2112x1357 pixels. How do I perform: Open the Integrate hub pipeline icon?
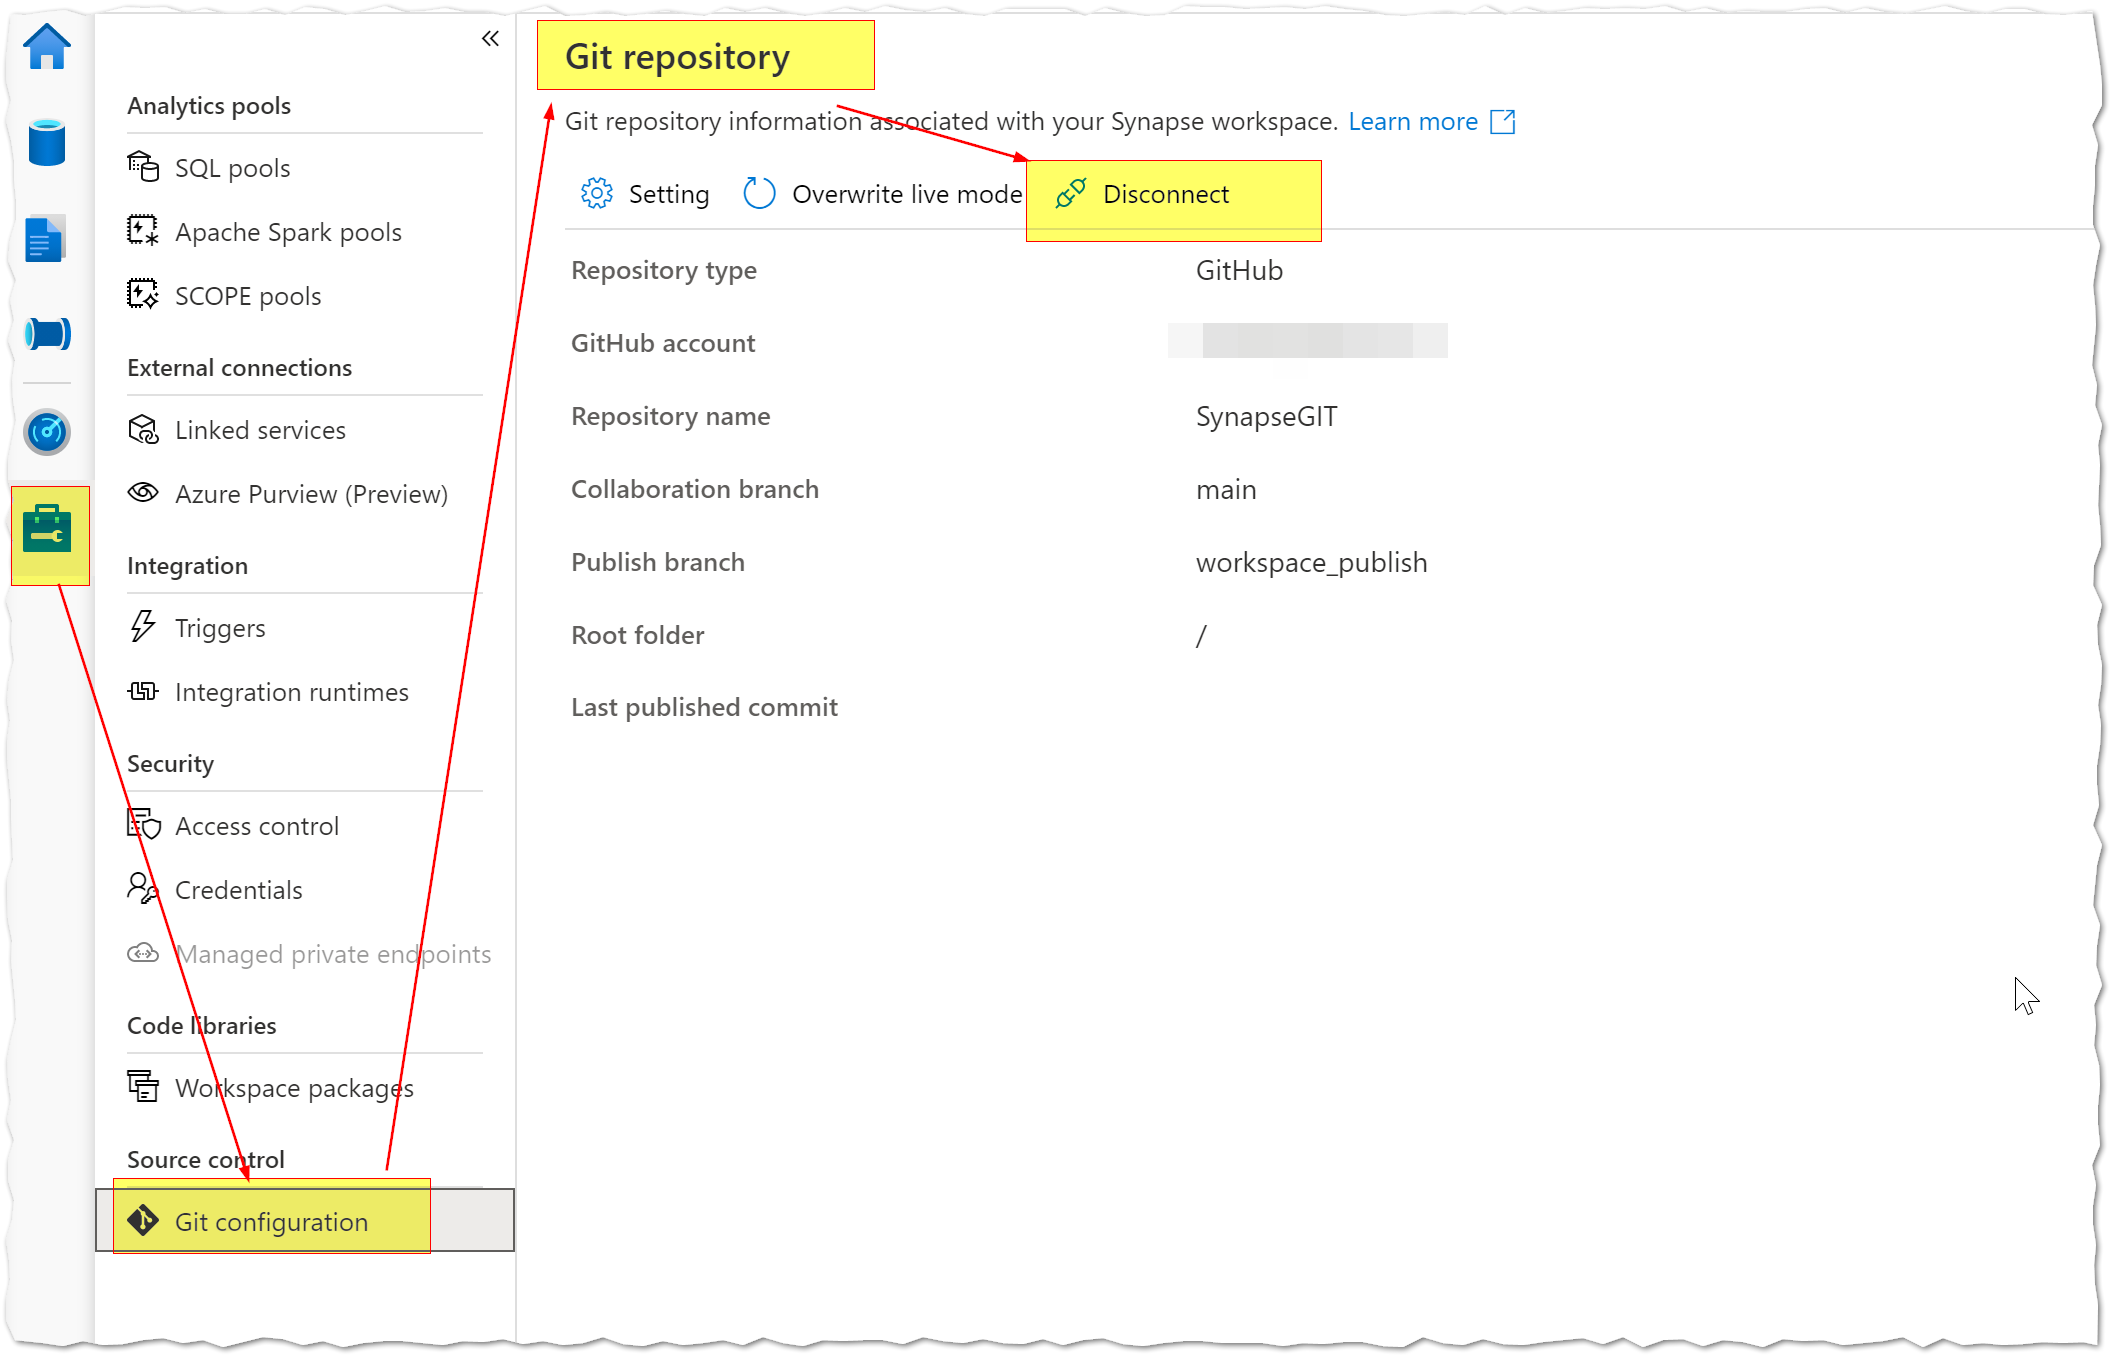tap(47, 333)
